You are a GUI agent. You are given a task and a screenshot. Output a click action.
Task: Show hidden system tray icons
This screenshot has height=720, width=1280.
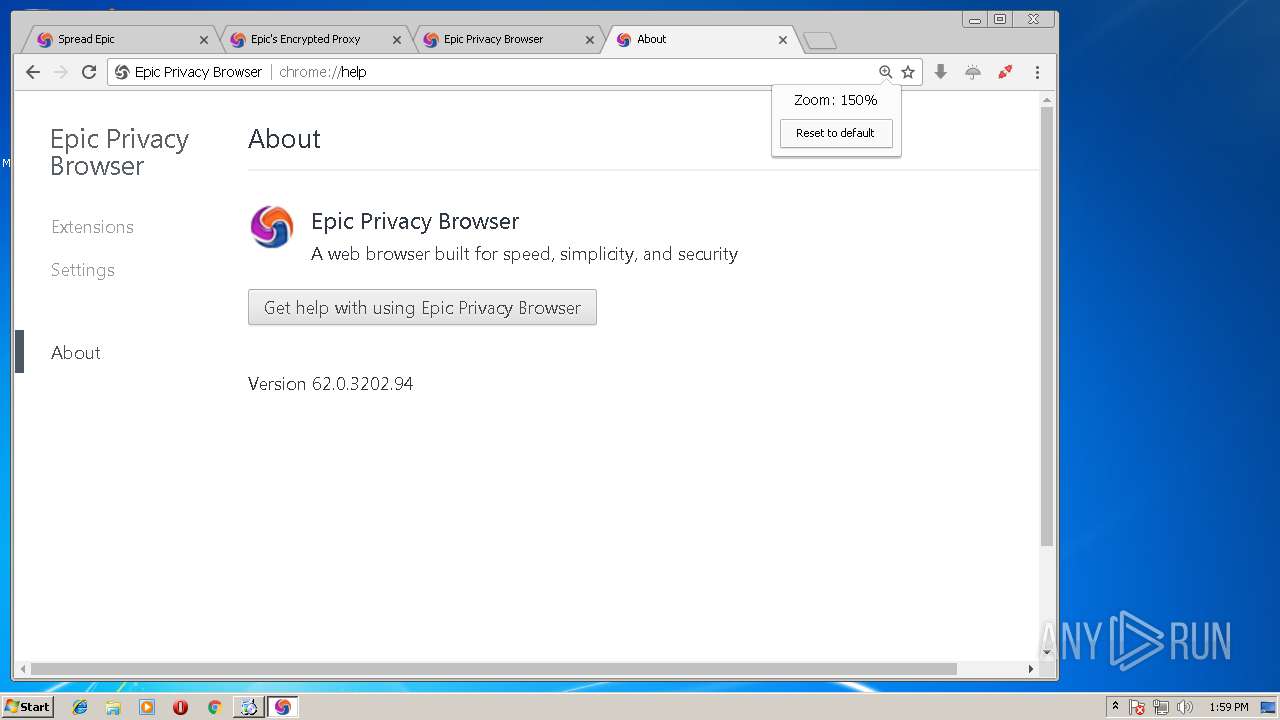coord(1115,707)
